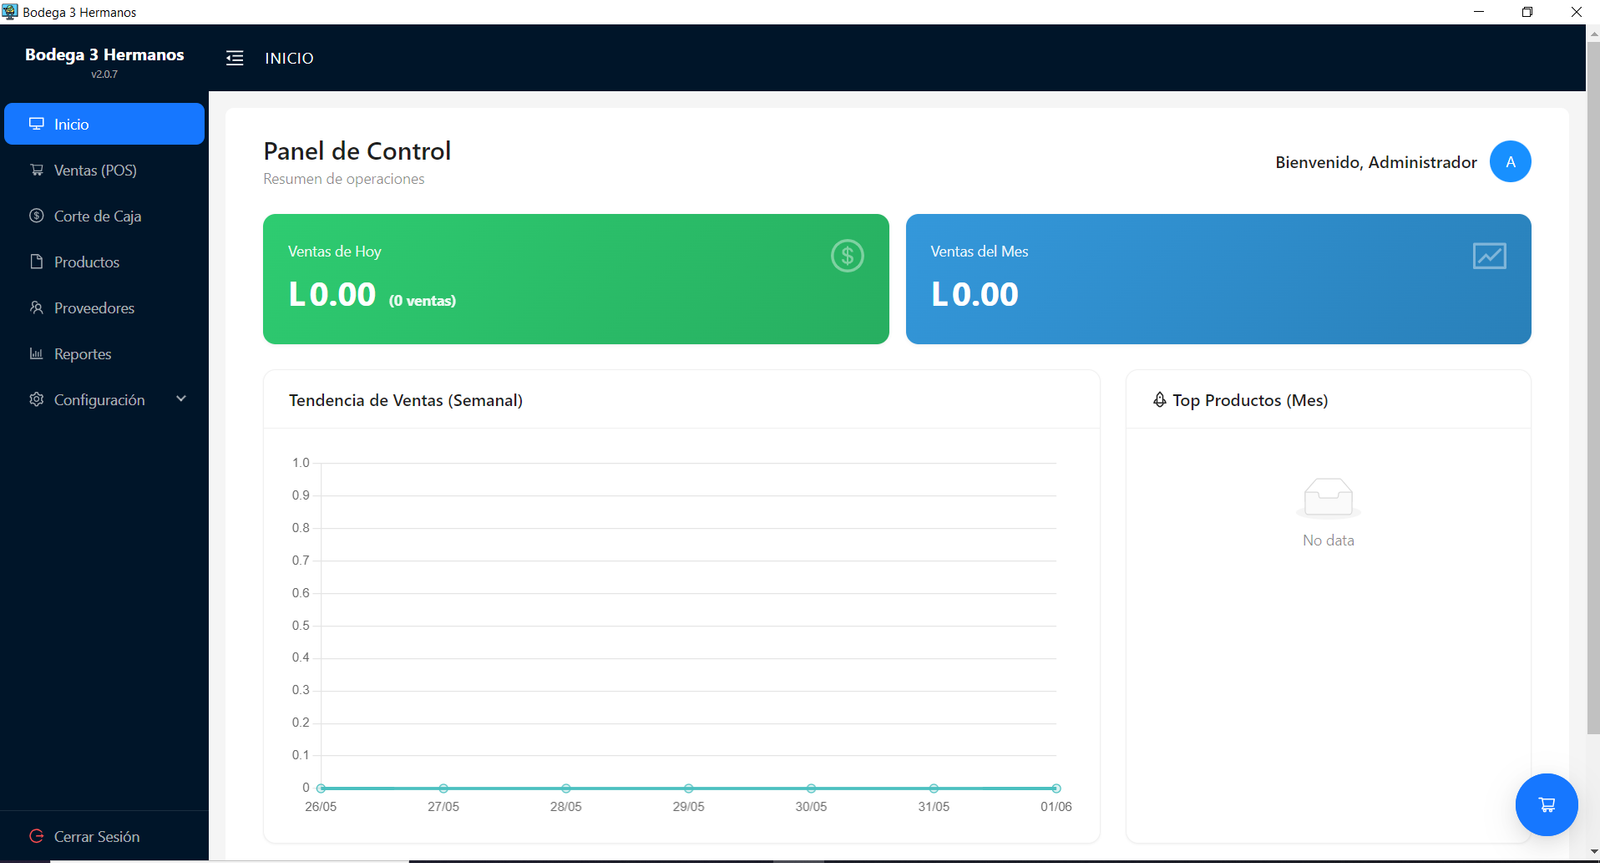1600x863 pixels.
Task: Click the Panel de Control heading
Action: coord(357,151)
